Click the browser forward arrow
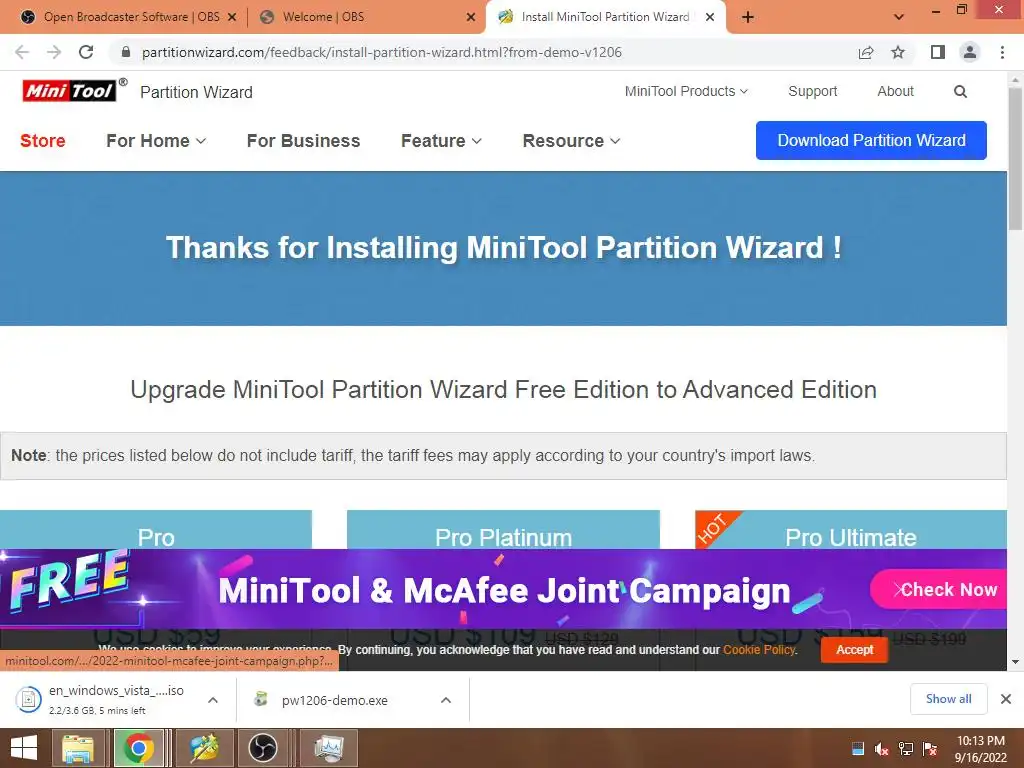 pyautogui.click(x=54, y=52)
